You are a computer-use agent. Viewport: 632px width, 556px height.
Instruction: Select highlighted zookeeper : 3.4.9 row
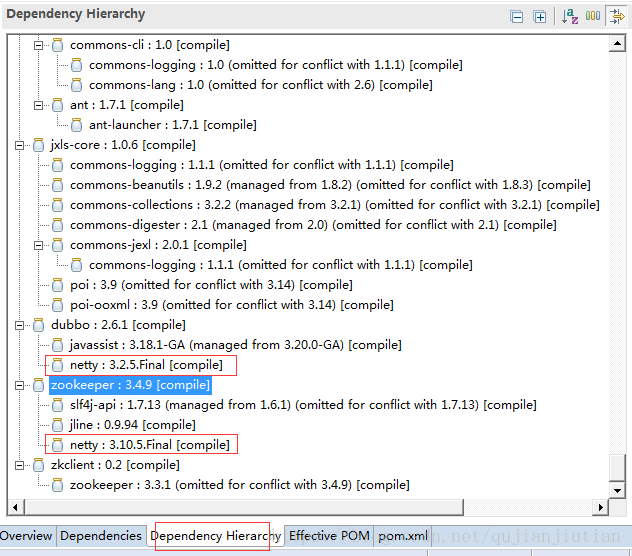(x=130, y=385)
